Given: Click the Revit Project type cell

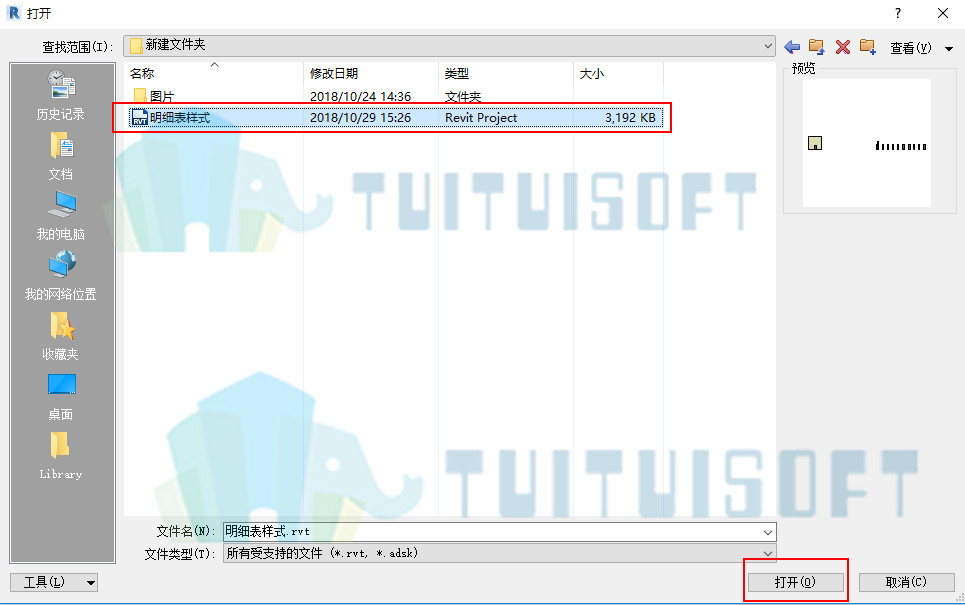Looking at the screenshot, I should pos(481,118).
